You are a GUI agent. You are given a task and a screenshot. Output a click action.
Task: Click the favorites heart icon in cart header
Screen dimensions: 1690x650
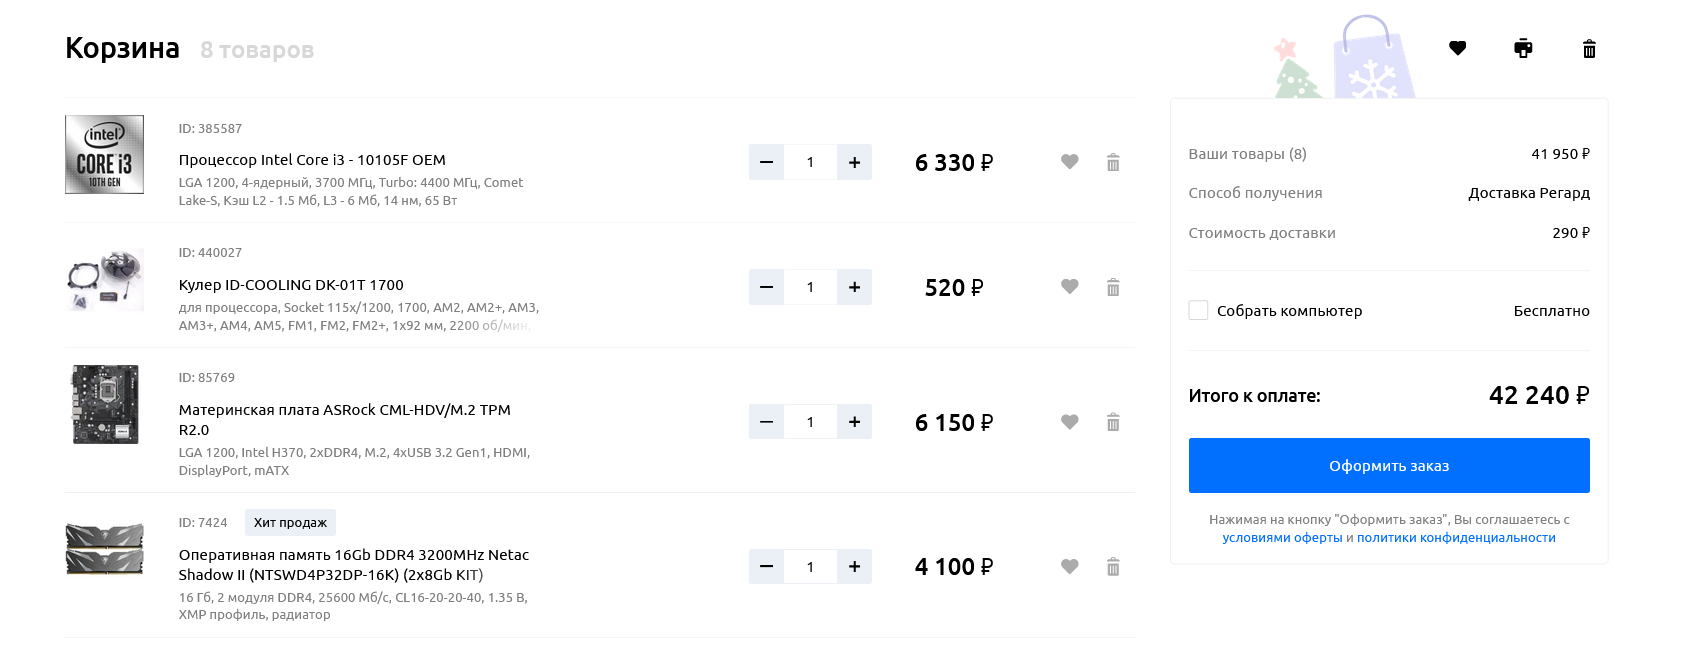coord(1457,48)
